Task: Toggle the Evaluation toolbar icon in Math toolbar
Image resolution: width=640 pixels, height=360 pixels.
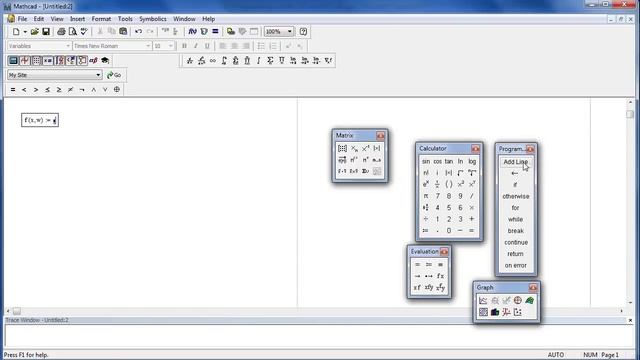Action: point(48,60)
